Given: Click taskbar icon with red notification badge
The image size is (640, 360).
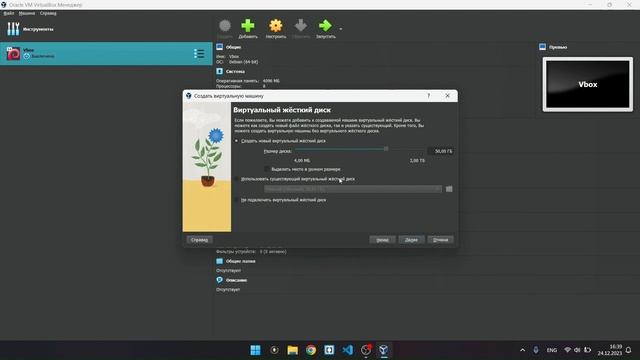Looking at the screenshot, I should pyautogui.click(x=366, y=350).
